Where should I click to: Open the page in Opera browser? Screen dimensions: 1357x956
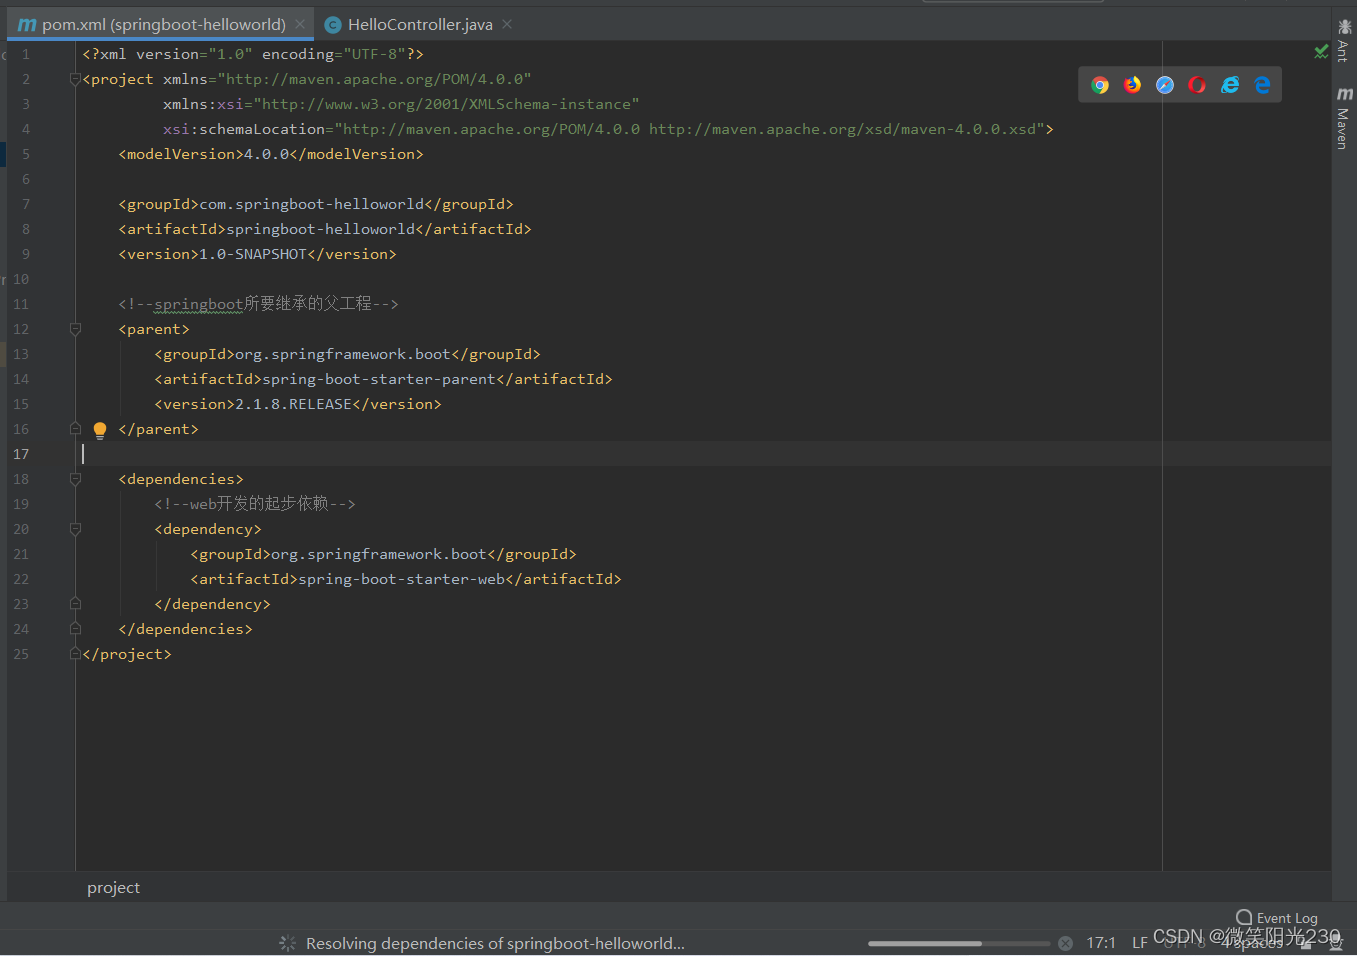[x=1196, y=85]
